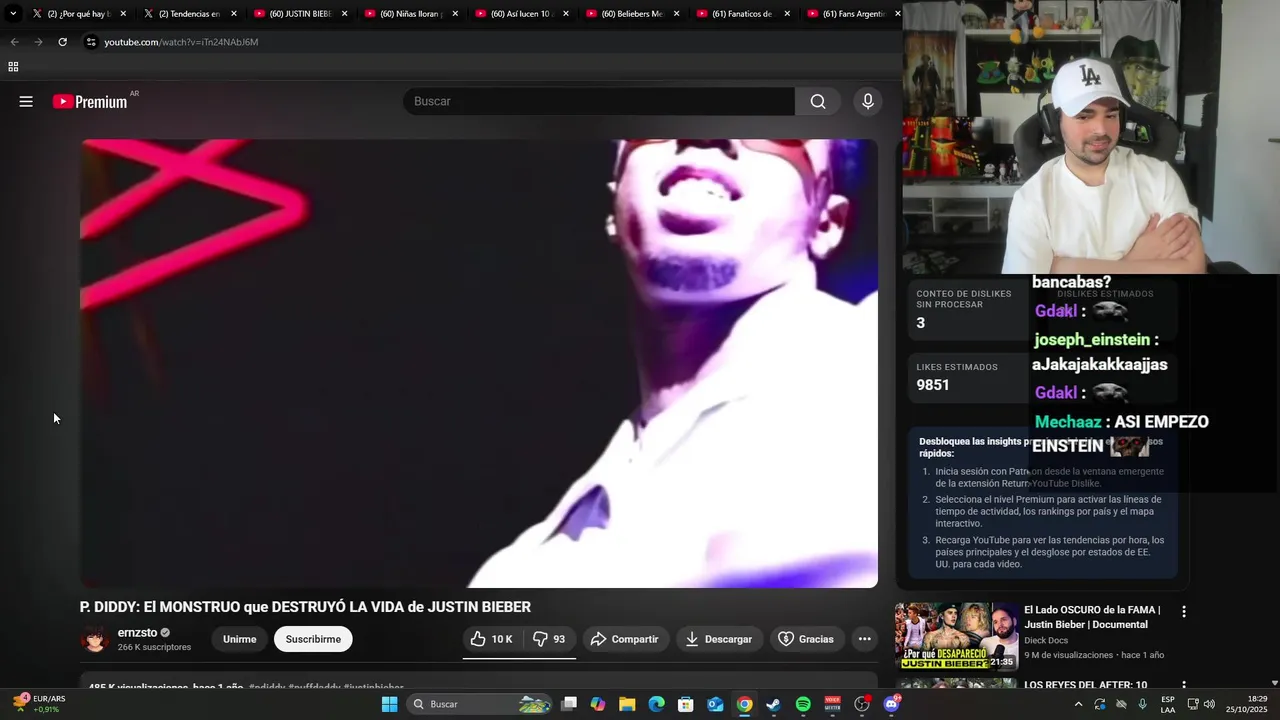The image size is (1280, 720).
Task: Open LOS REYES DEL AFTER video title
Action: click(1085, 685)
